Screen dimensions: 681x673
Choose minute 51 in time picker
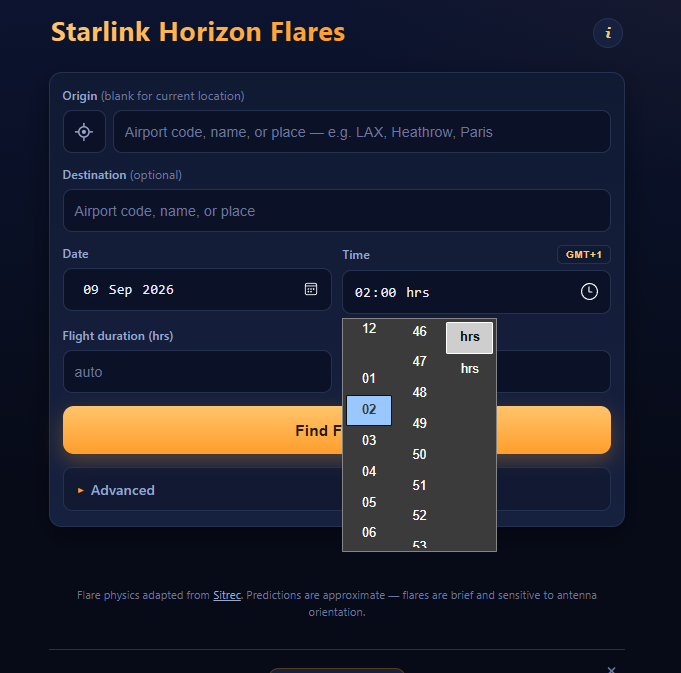click(x=419, y=485)
